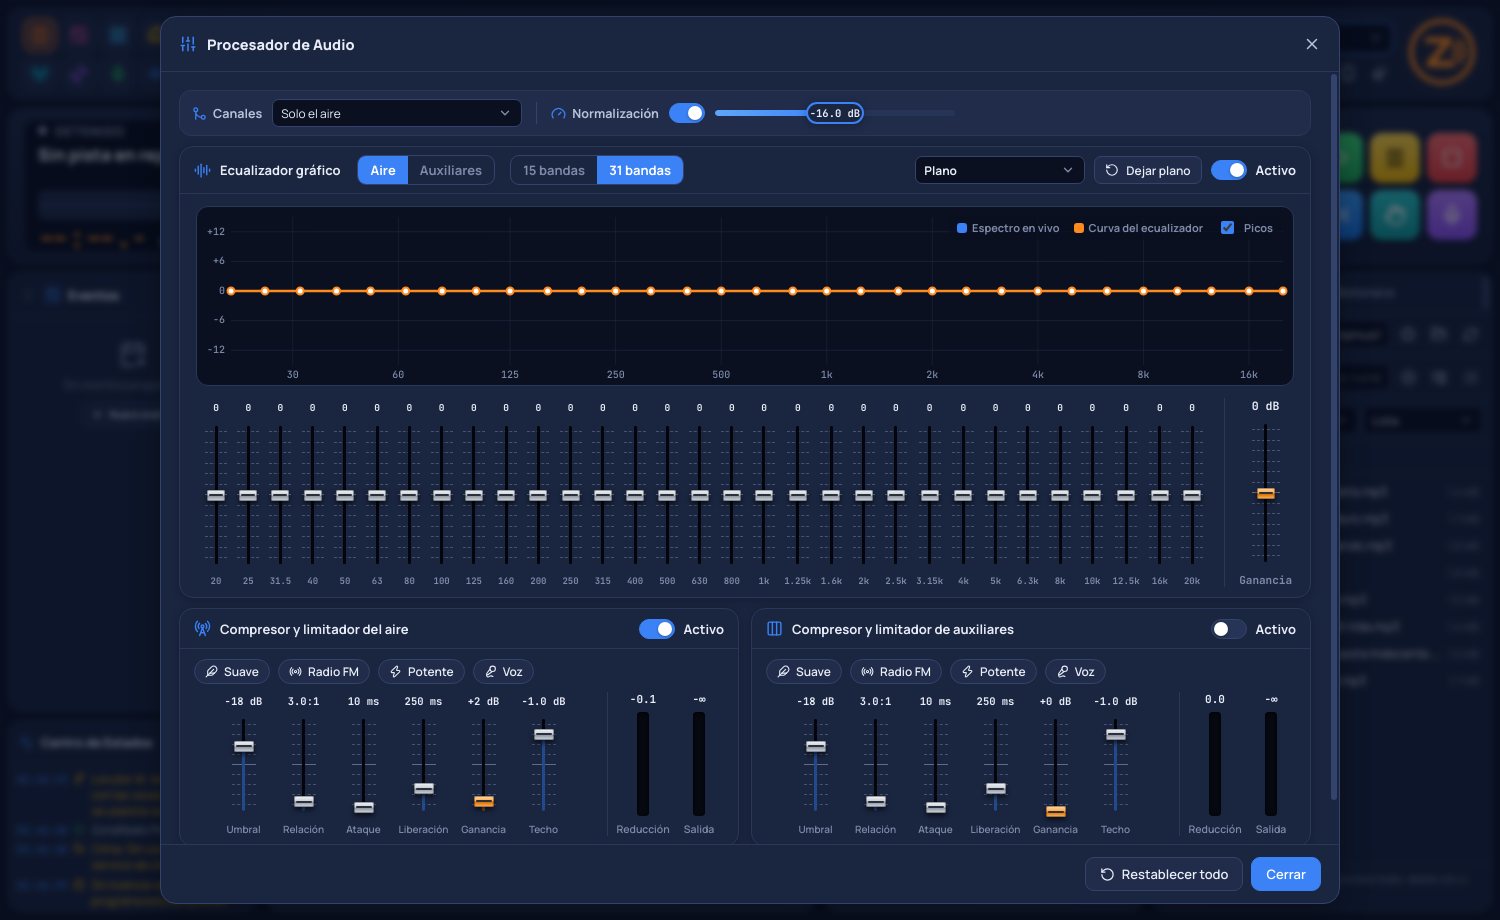This screenshot has width=1500, height=920.
Task: Click the Espectro en vivo legend entry
Action: point(1008,228)
